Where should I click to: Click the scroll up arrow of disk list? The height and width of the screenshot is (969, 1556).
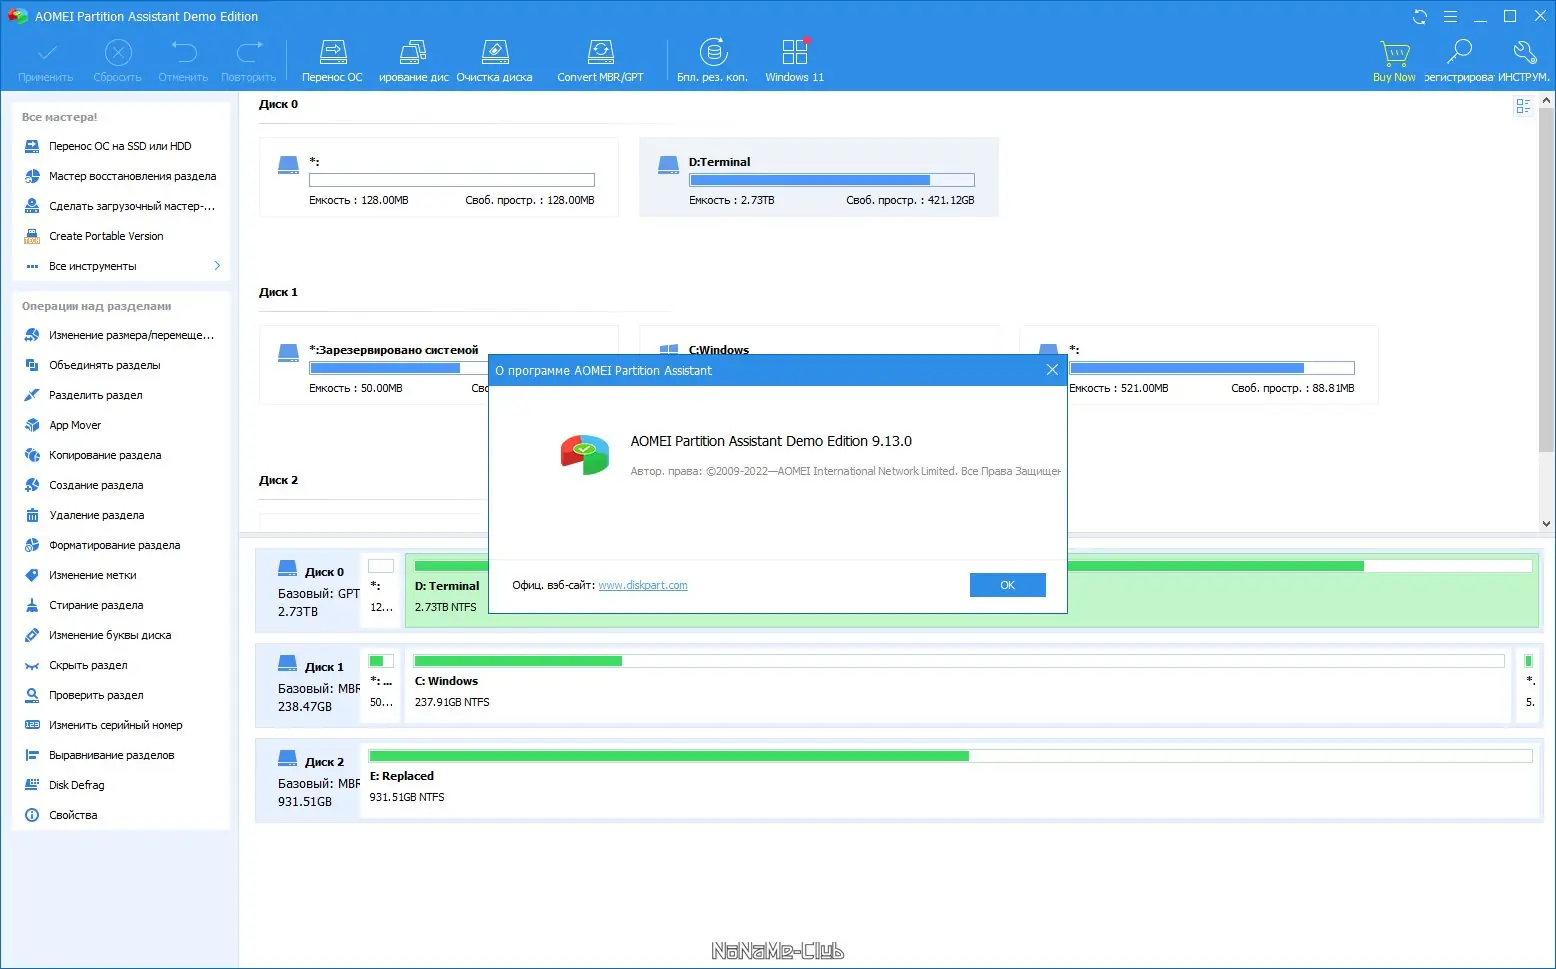click(1547, 100)
